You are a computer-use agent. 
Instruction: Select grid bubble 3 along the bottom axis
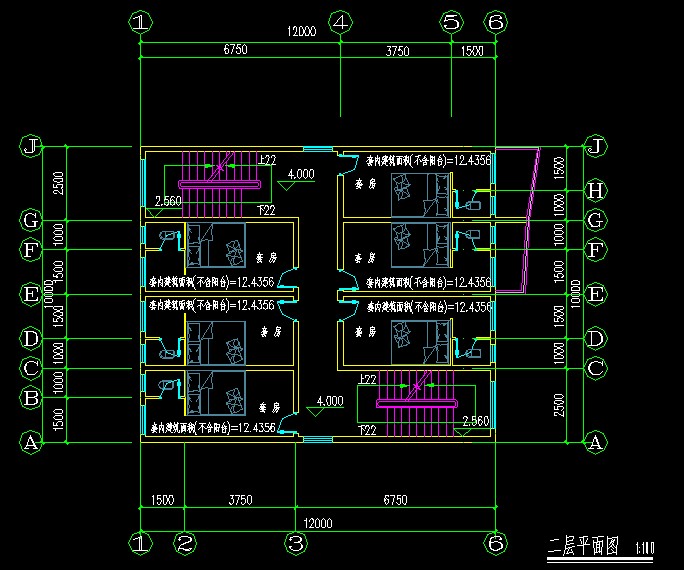296,543
